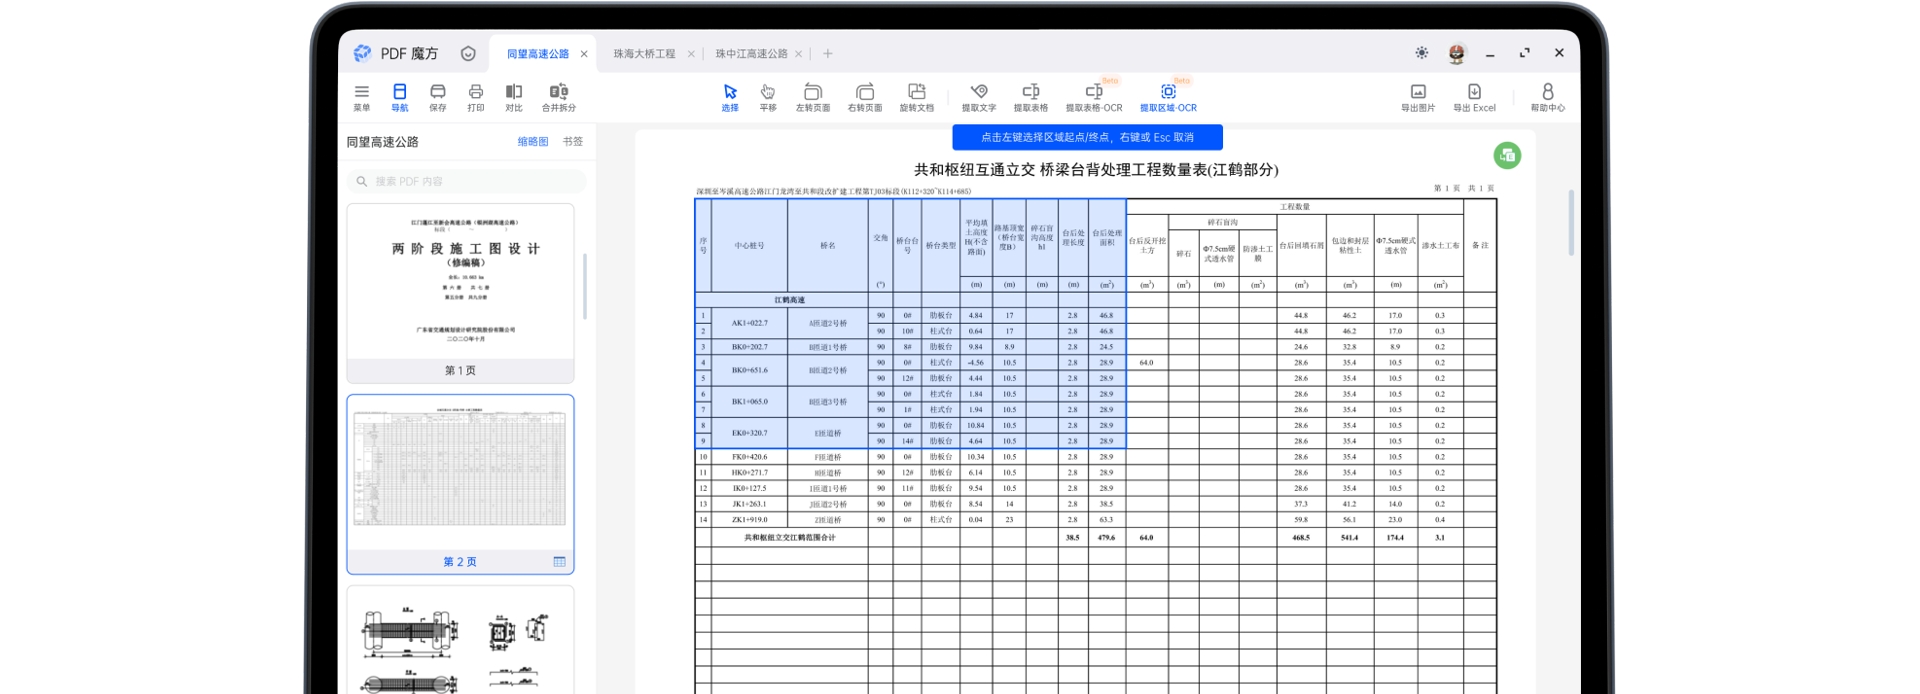Open the user avatar profile
The width and height of the screenshot is (1920, 694).
[1457, 54]
